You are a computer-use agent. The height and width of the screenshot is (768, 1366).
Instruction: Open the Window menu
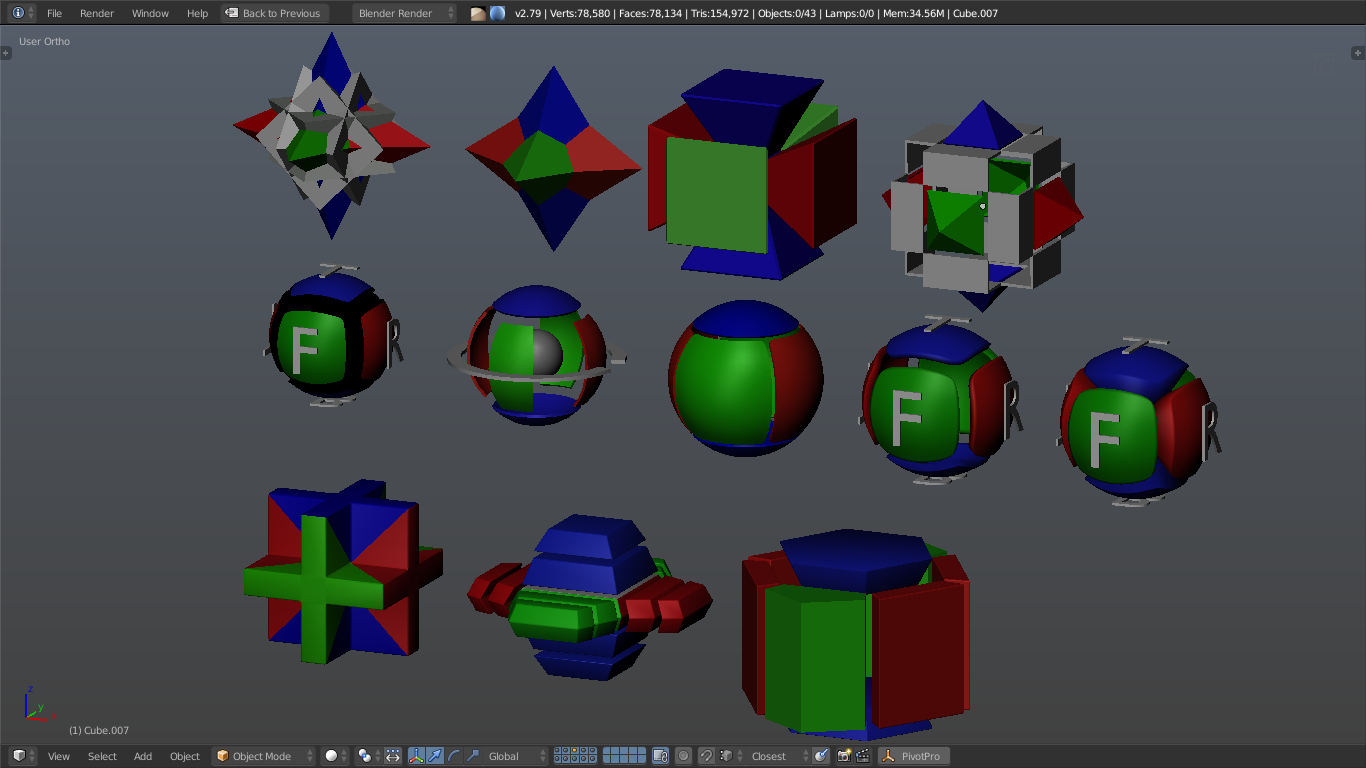[150, 13]
